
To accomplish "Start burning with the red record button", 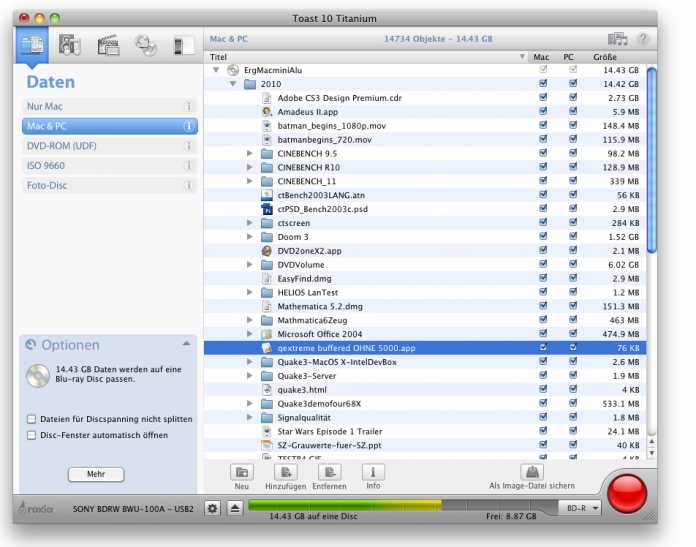I will point(627,494).
